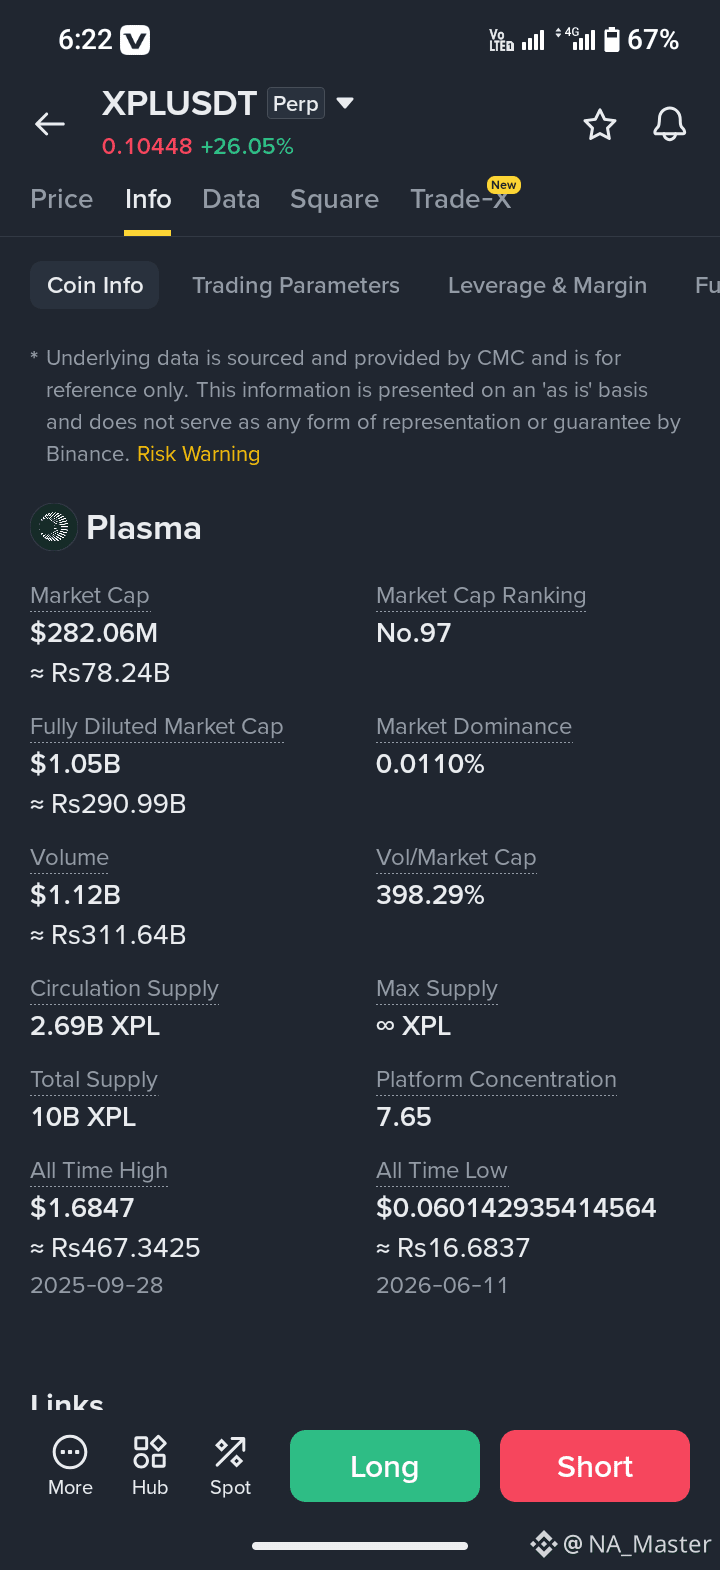
Task: Switch to the Data tab
Action: click(231, 199)
